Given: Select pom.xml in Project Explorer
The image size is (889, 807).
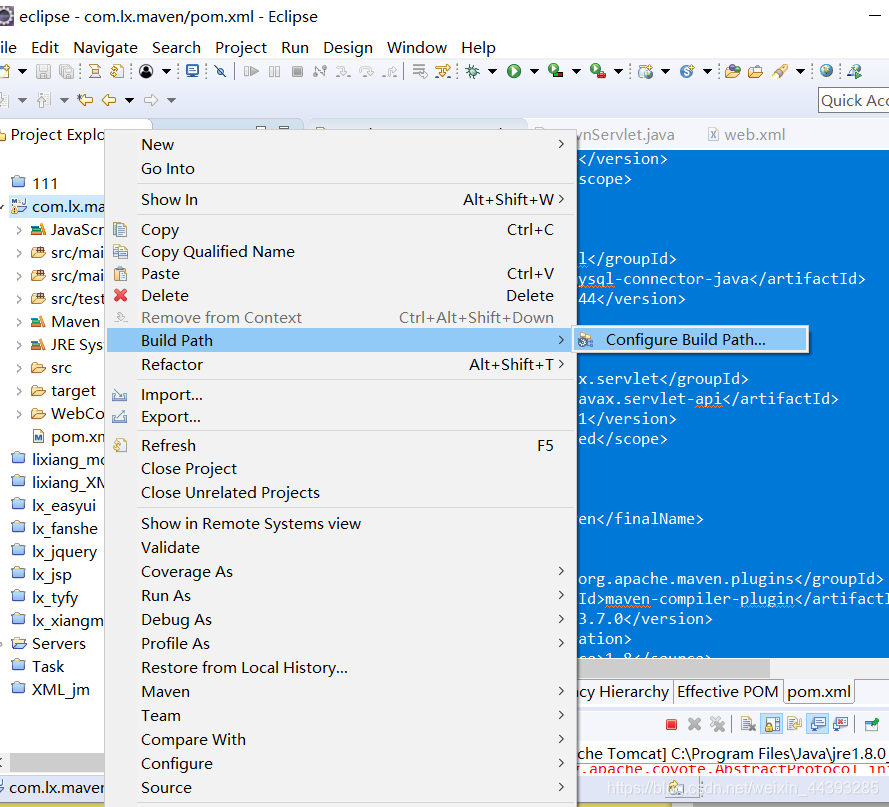Looking at the screenshot, I should point(68,437).
